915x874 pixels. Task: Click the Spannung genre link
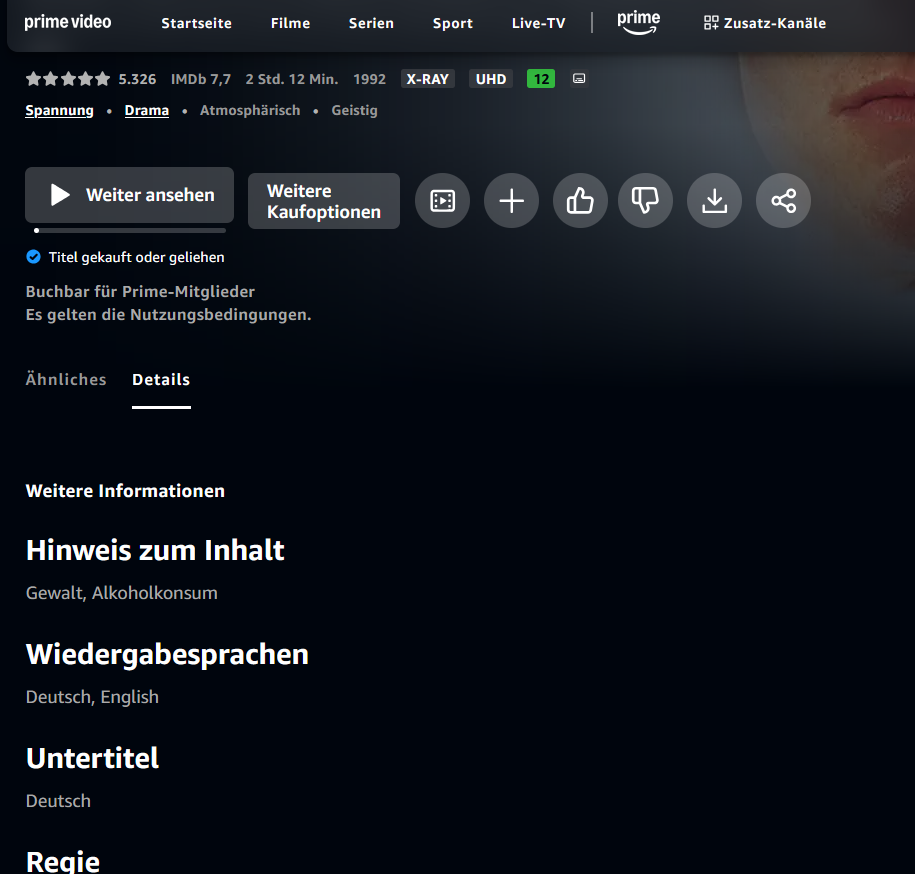[x=59, y=111]
